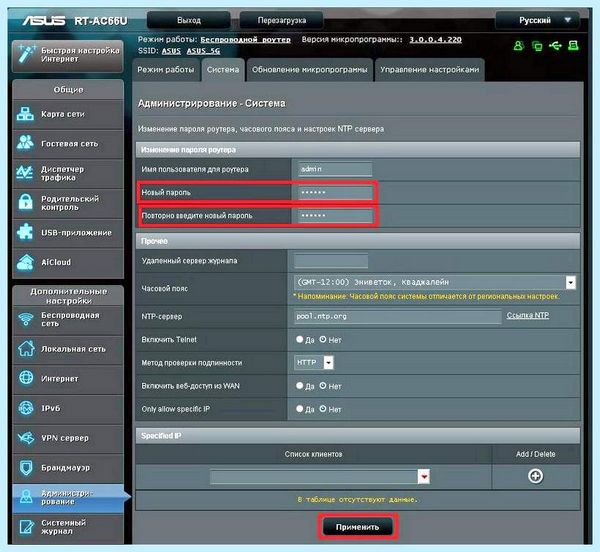The image size is (600, 552).
Task: Click the Список клиентов input field
Action: [x=314, y=477]
